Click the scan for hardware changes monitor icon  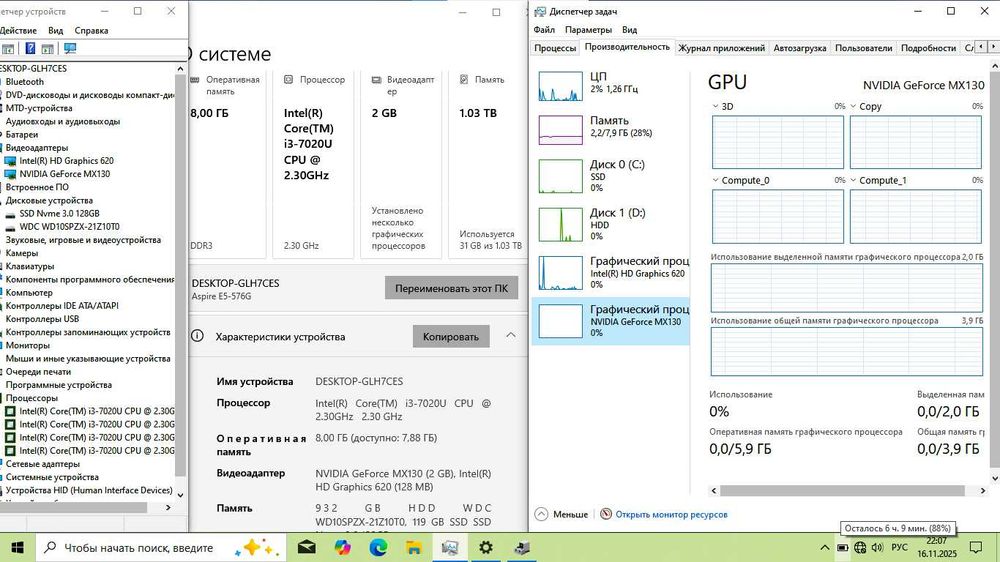pyautogui.click(x=70, y=48)
